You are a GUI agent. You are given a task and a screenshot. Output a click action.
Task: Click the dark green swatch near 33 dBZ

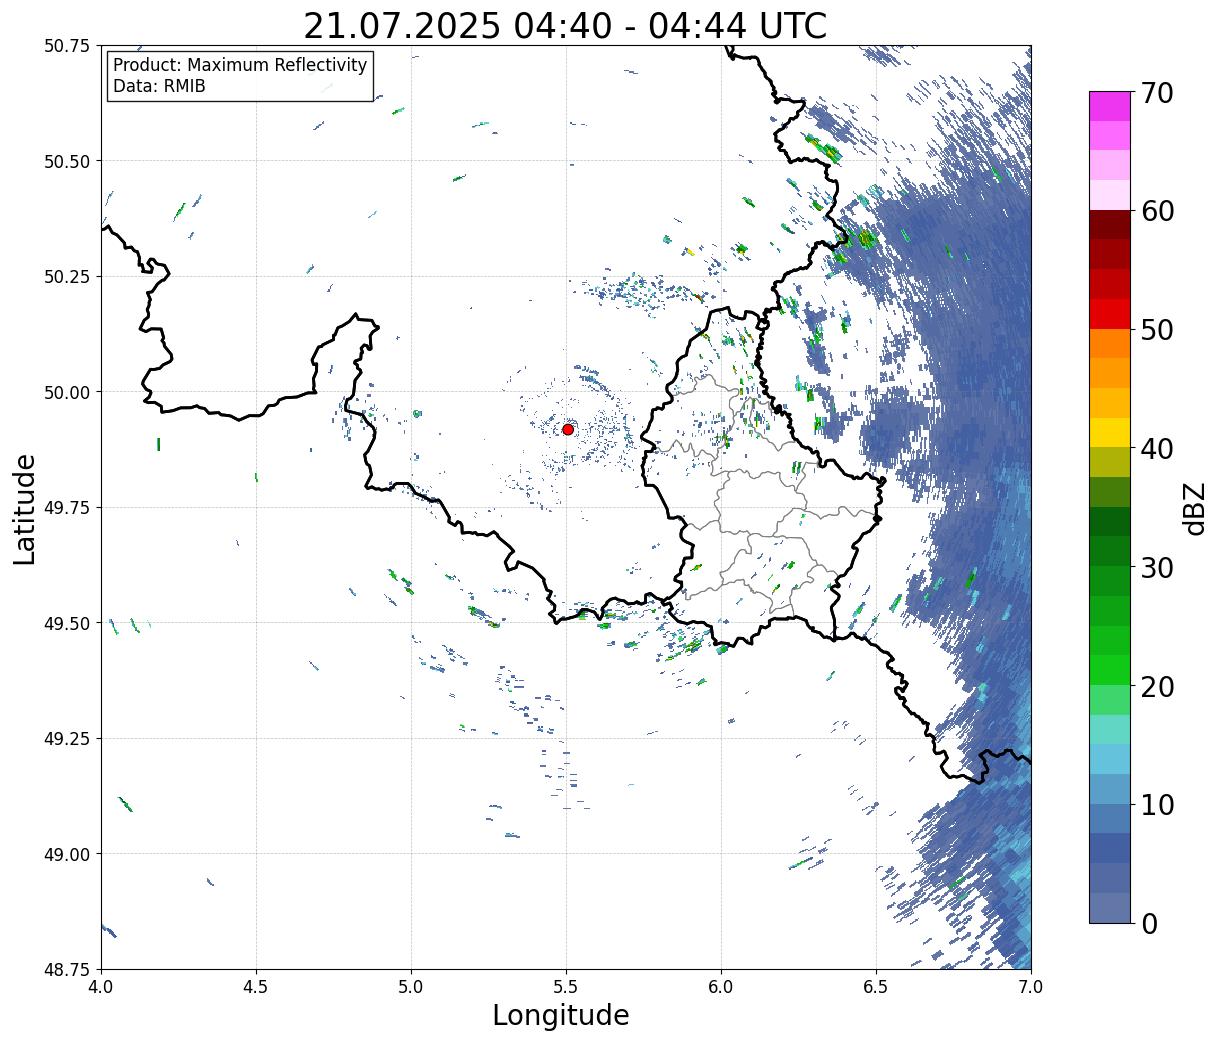(1110, 521)
